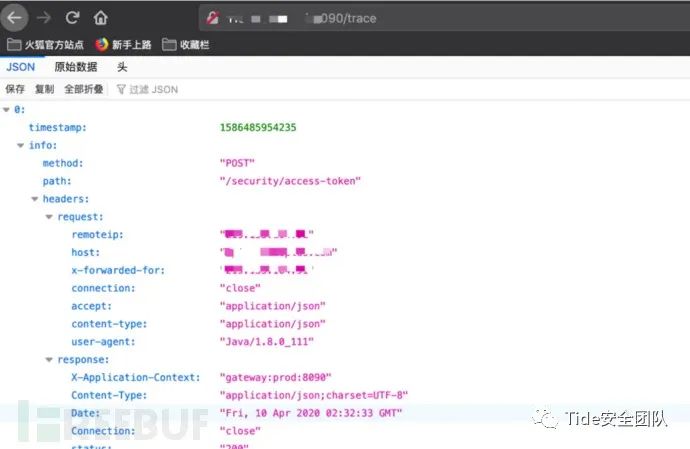This screenshot has height=449, width=690.
Task: Collapse the 0: root node
Action: (6, 110)
